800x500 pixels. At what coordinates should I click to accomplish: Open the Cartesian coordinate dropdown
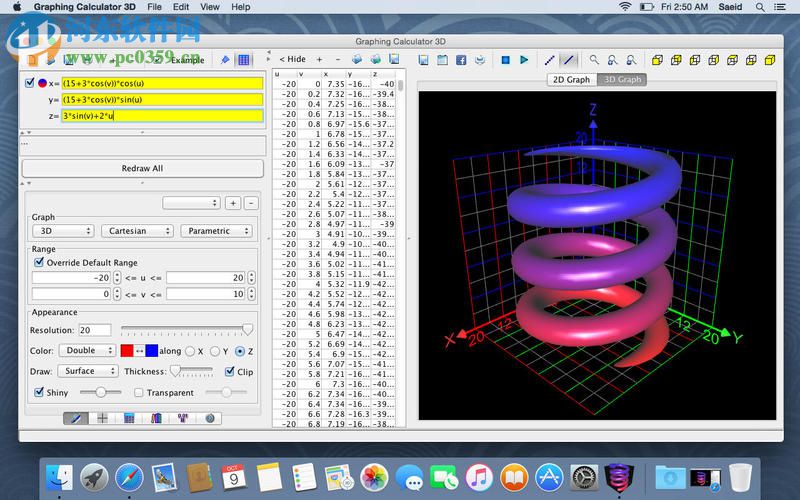(137, 231)
